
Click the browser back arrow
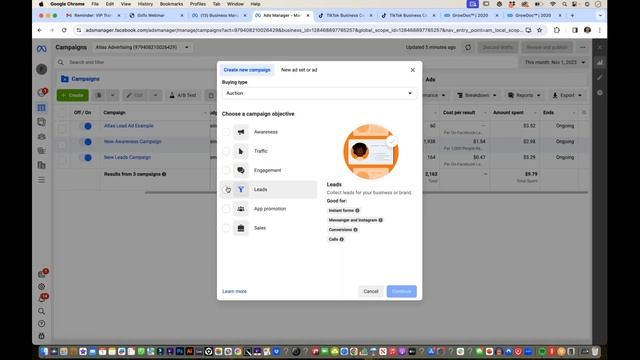click(x=40, y=30)
